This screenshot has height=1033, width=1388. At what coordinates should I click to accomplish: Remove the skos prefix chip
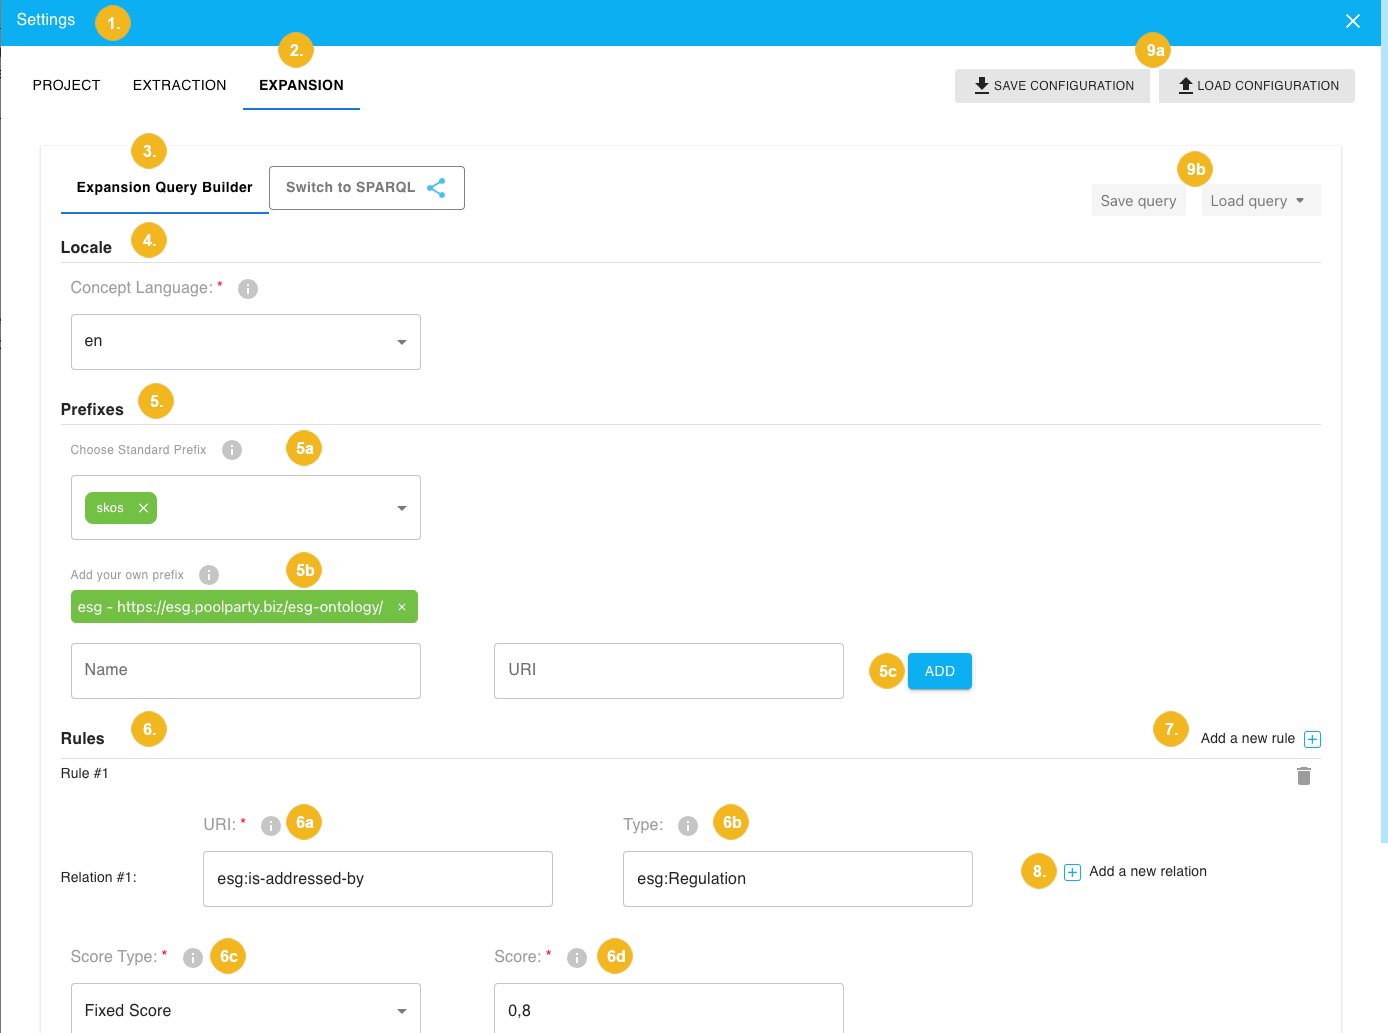point(143,508)
